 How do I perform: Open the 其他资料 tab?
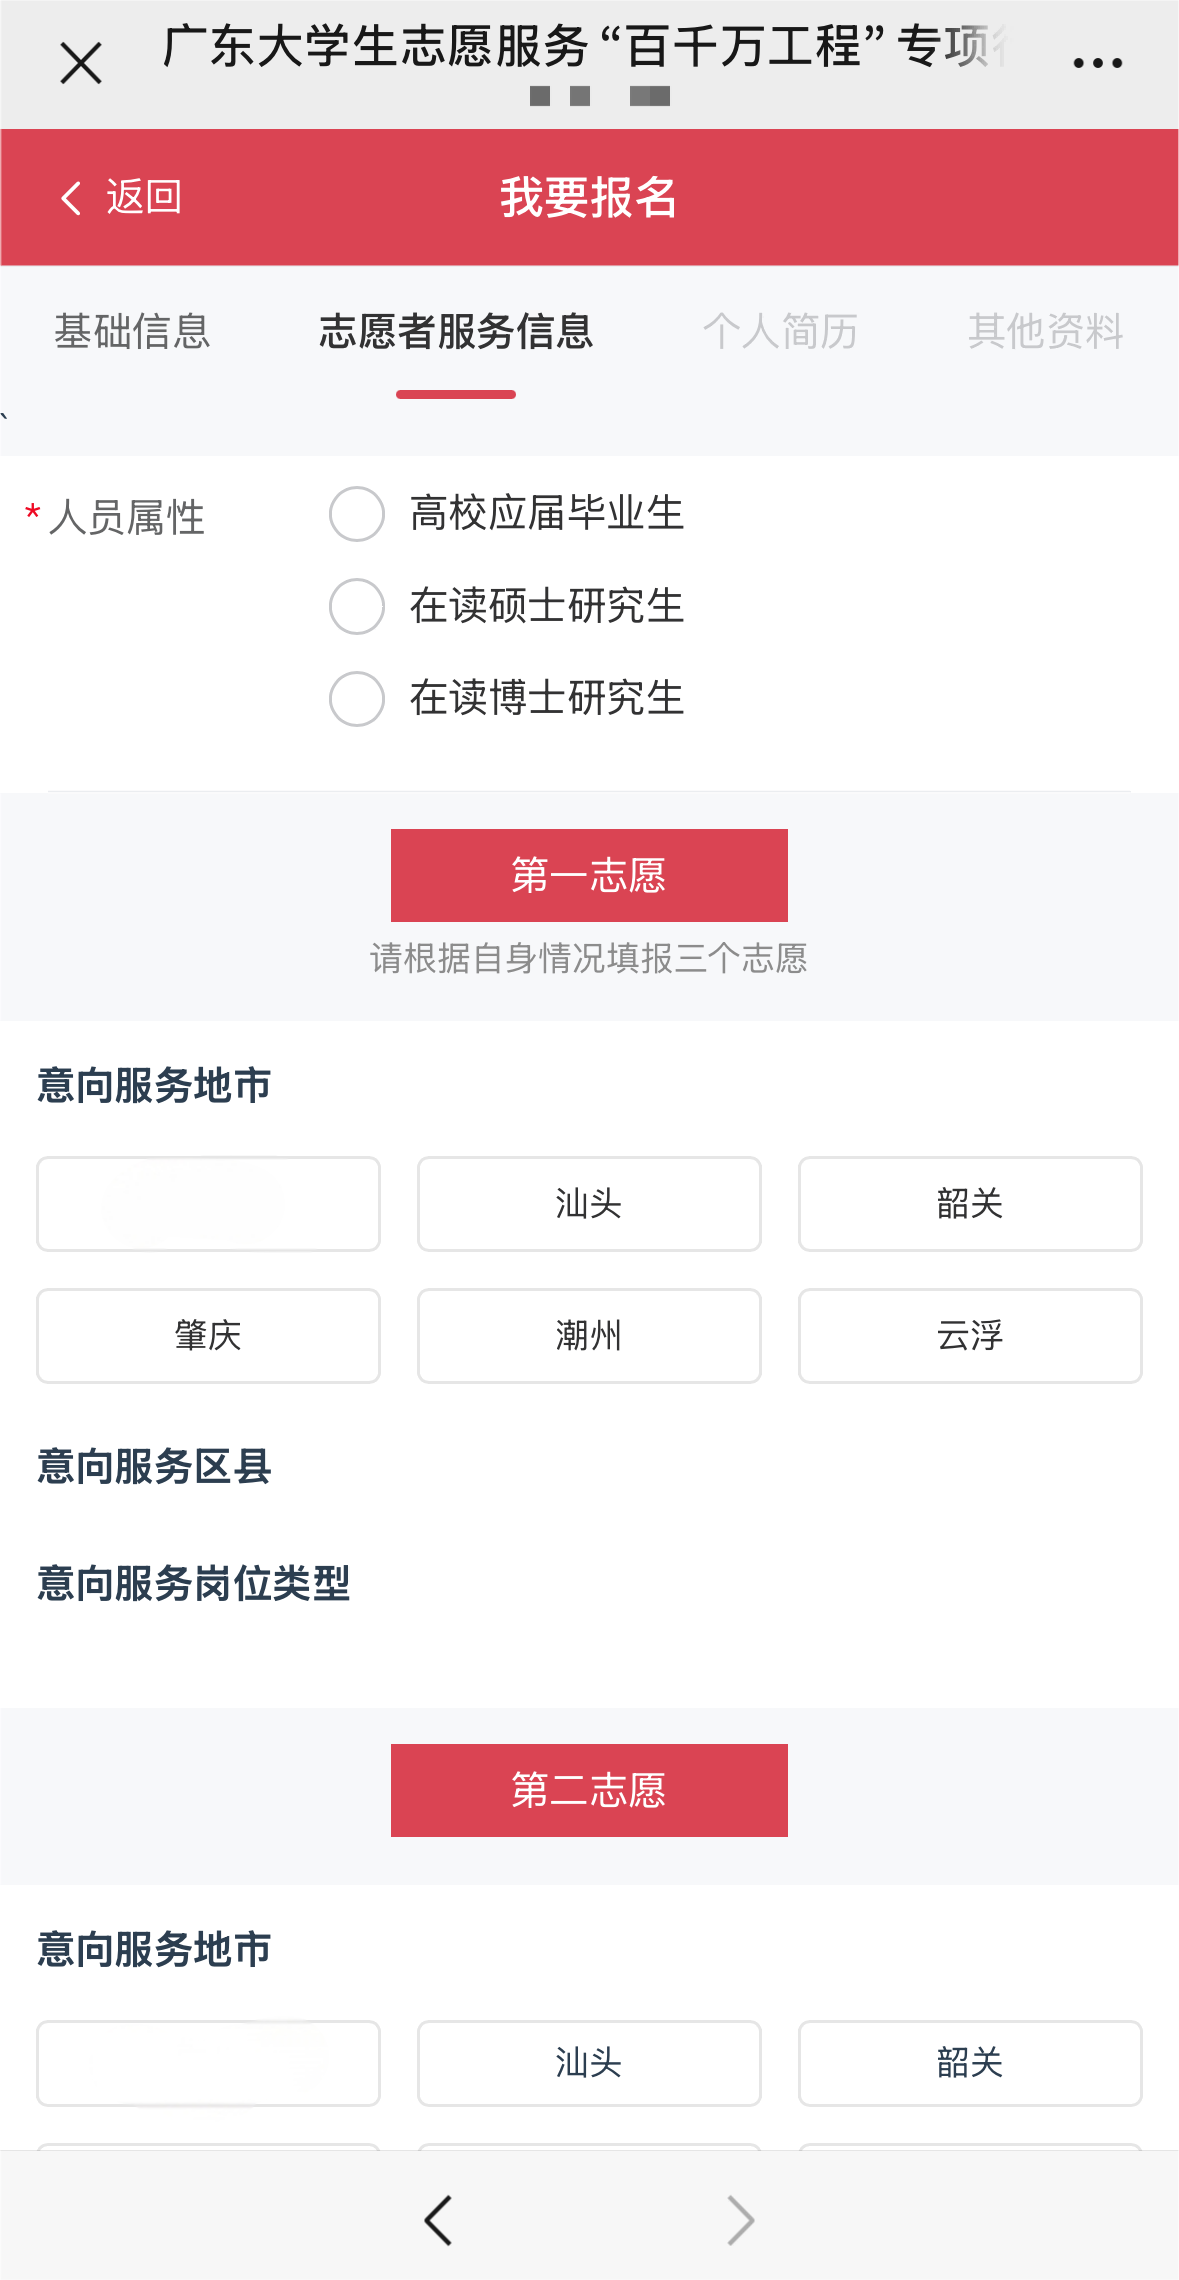[1045, 331]
